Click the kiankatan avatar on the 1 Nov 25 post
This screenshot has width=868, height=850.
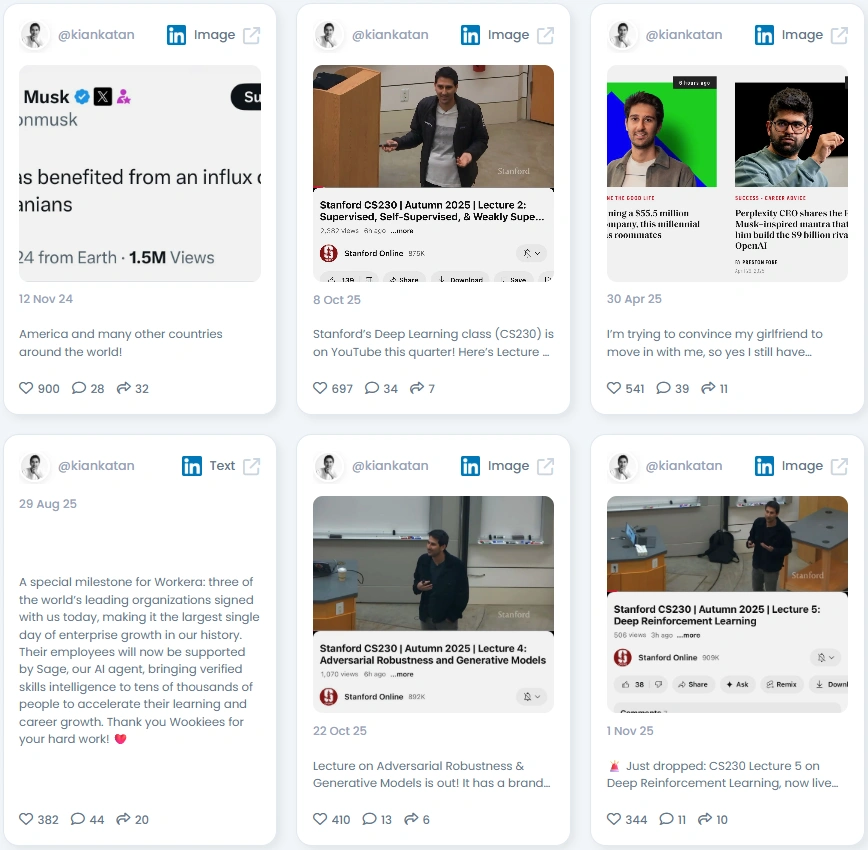(622, 466)
